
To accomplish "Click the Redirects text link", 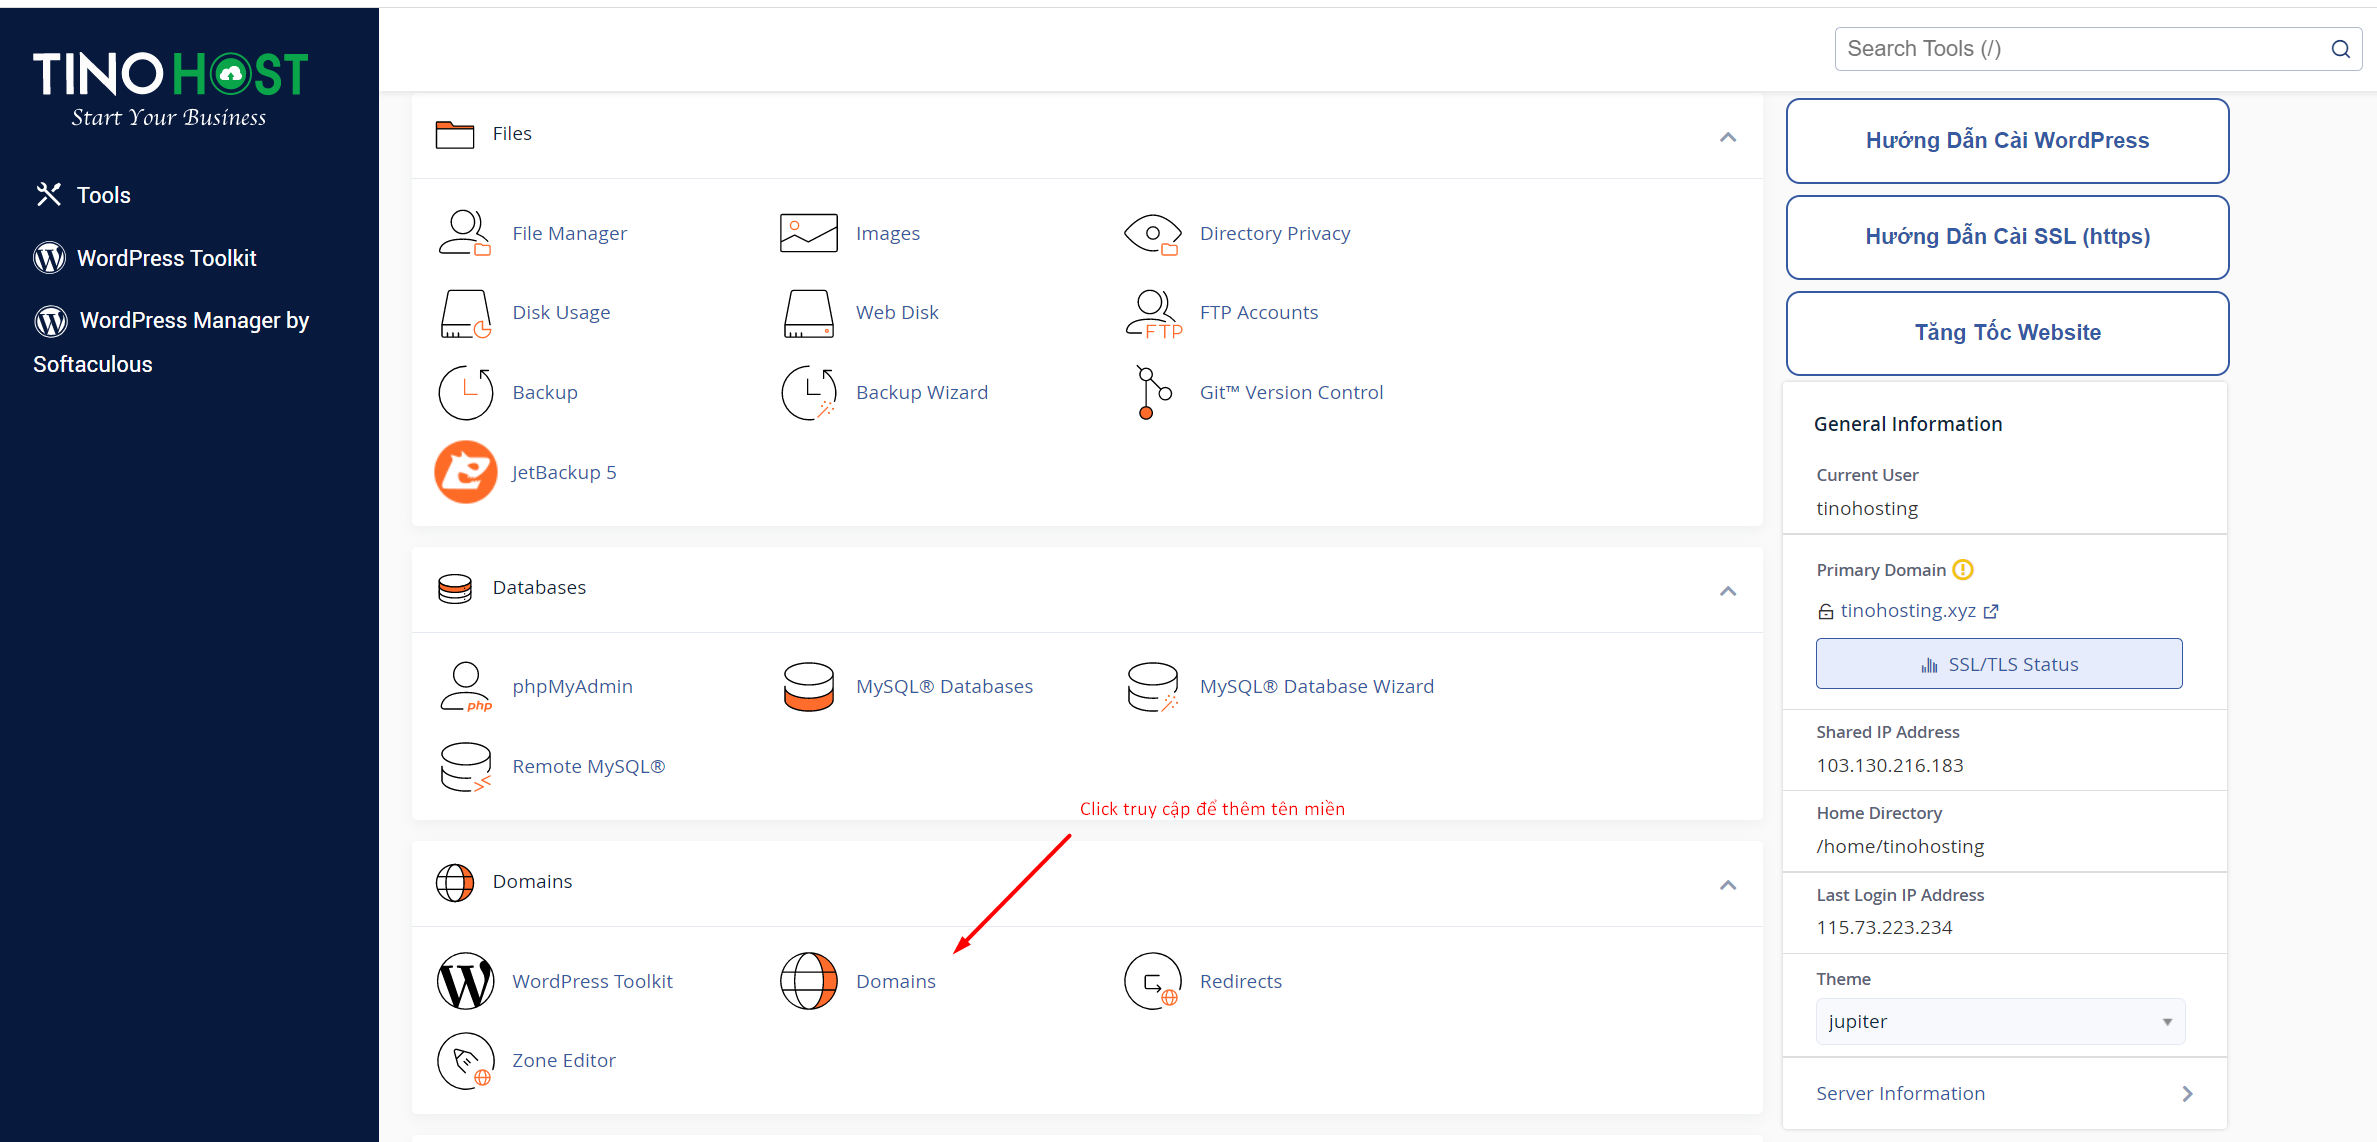I will (1240, 981).
